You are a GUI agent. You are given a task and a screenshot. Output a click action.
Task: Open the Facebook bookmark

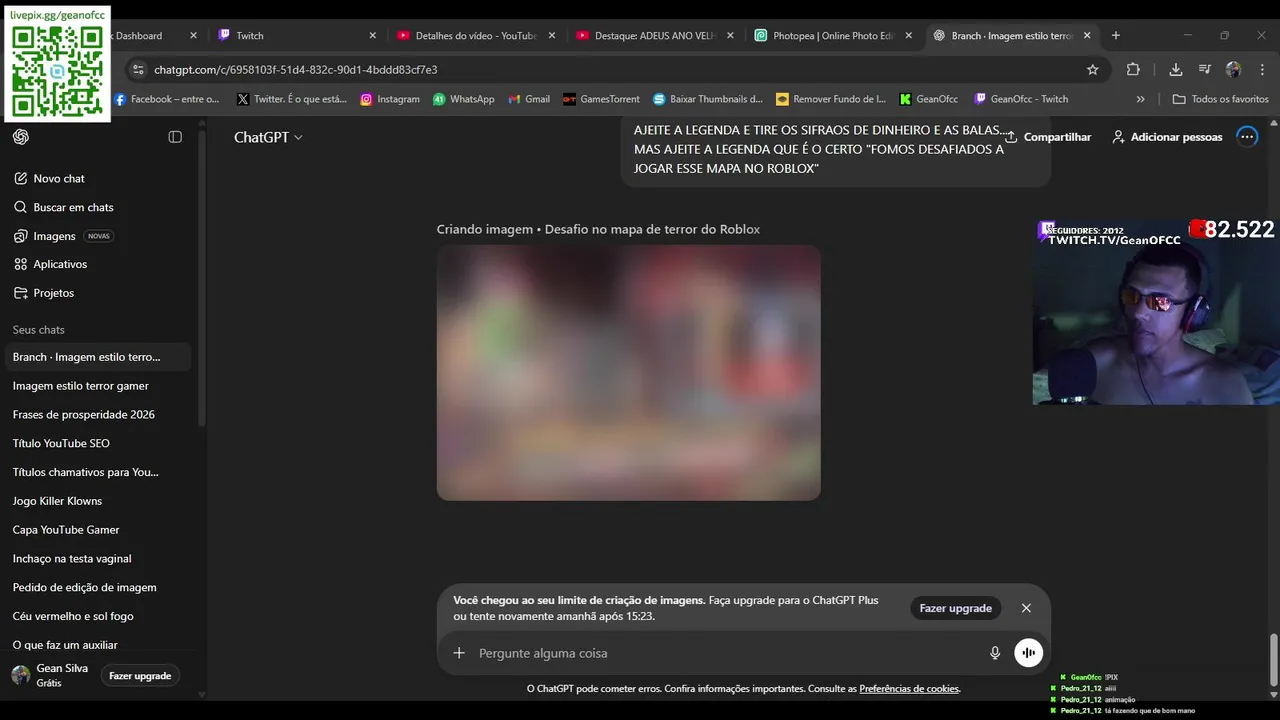click(x=167, y=99)
